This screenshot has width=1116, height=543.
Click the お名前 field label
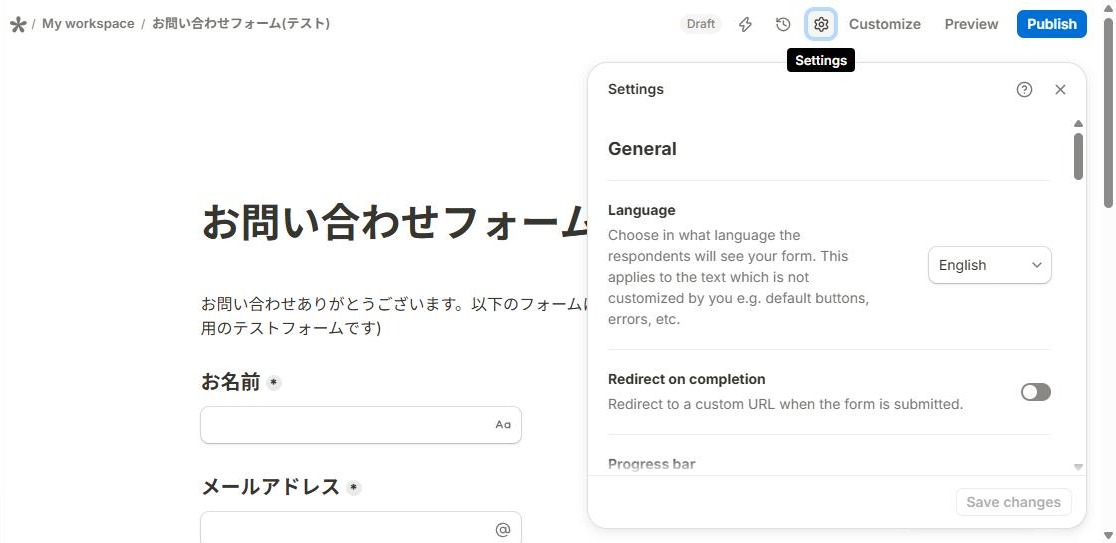point(231,383)
